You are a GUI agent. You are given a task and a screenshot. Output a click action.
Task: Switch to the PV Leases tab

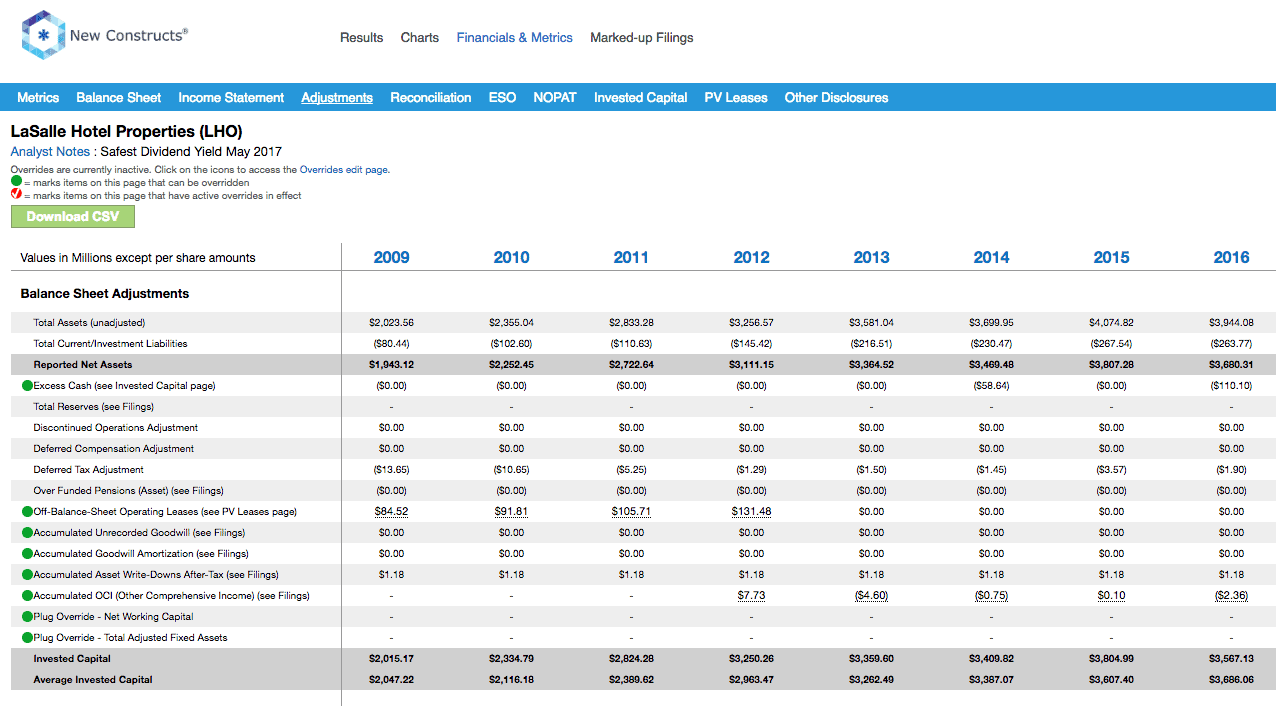point(736,97)
